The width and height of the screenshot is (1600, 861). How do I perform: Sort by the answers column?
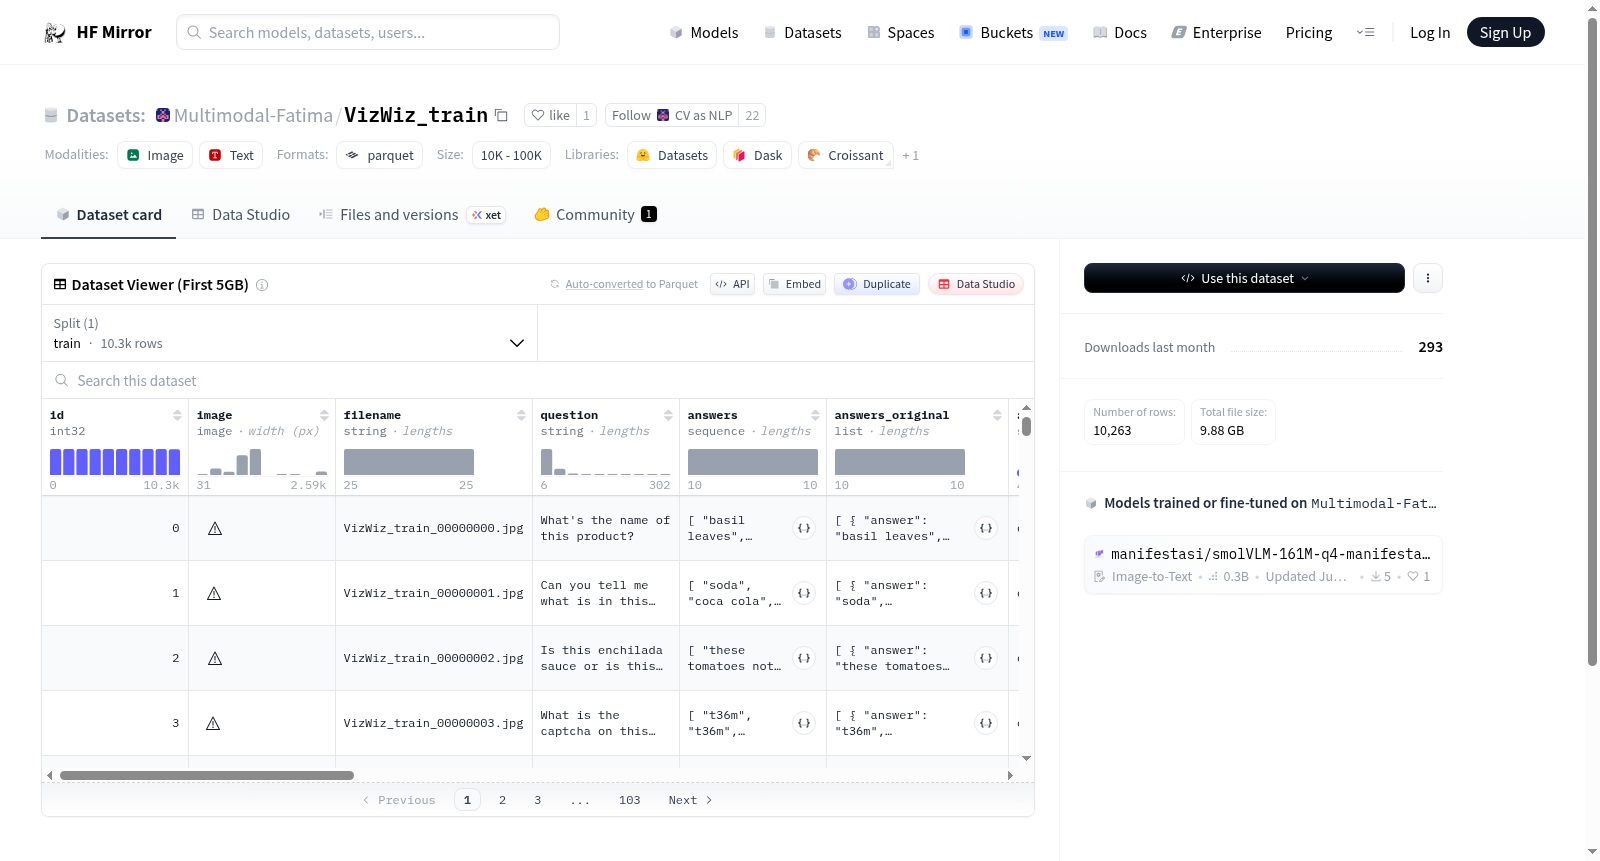(x=815, y=416)
